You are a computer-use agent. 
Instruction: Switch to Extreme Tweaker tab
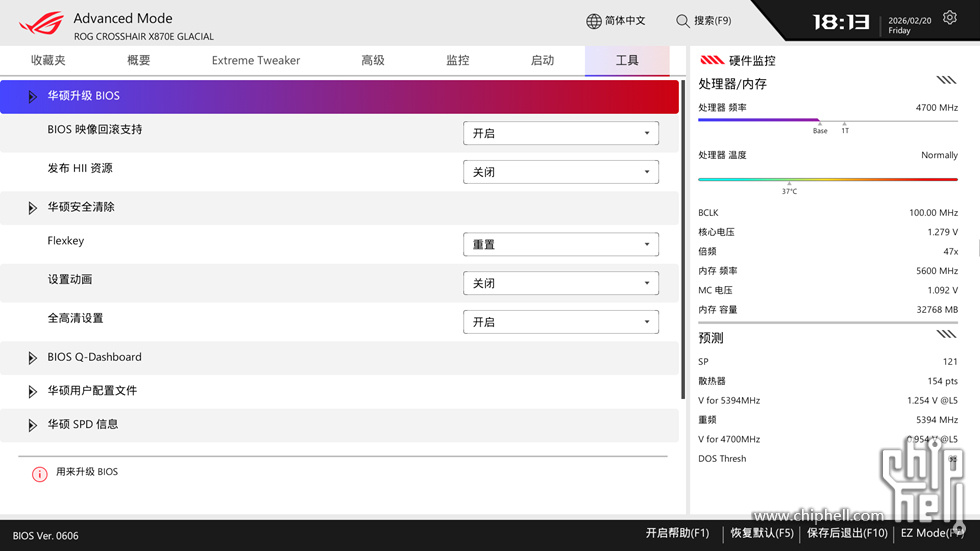pos(255,60)
